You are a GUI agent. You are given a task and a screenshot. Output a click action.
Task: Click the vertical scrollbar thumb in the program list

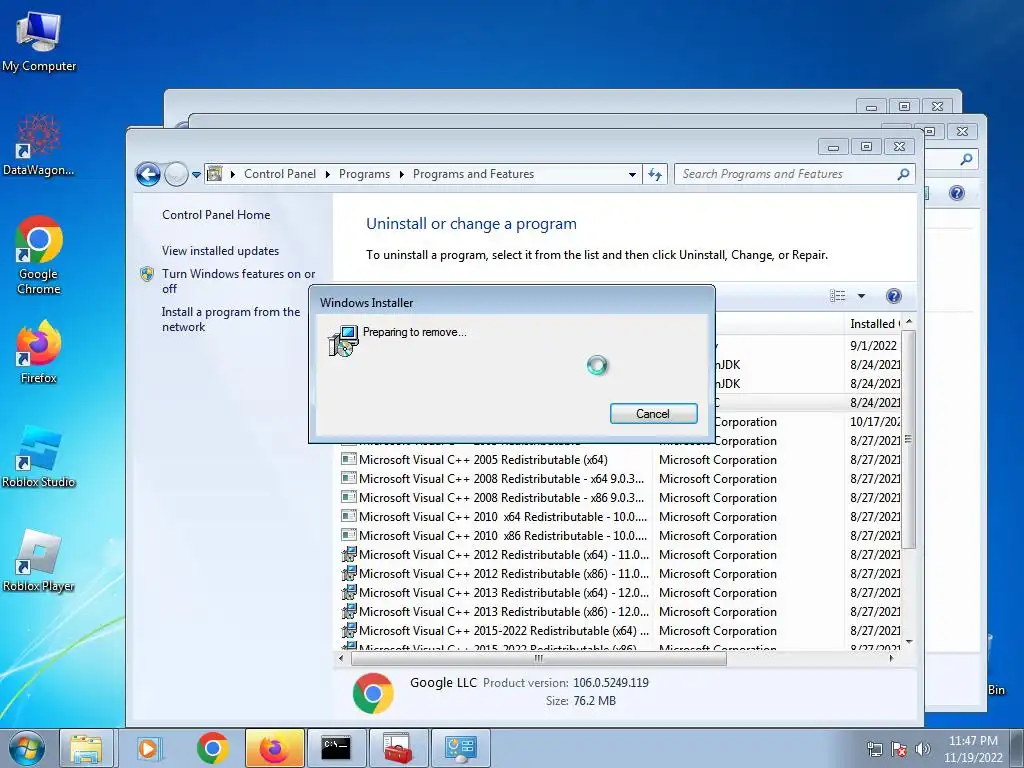pyautogui.click(x=908, y=439)
